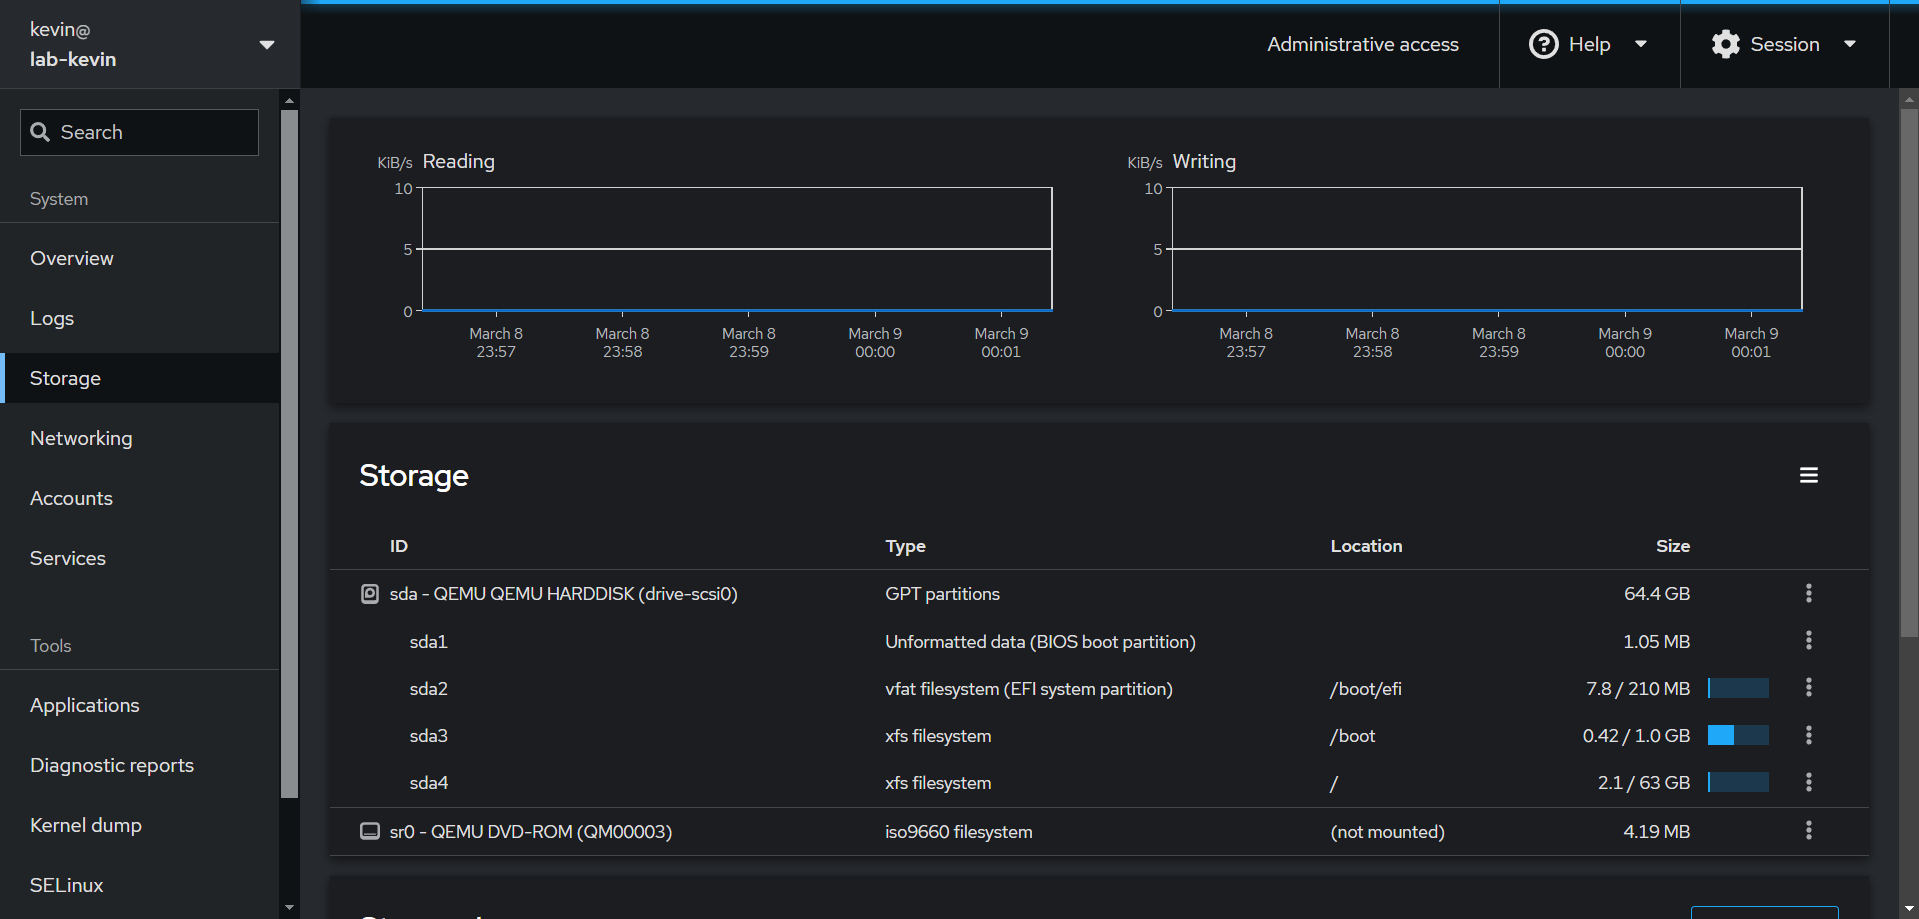This screenshot has width=1919, height=919.
Task: Open the sda4 xfs filesystem row
Action: [x=937, y=783]
